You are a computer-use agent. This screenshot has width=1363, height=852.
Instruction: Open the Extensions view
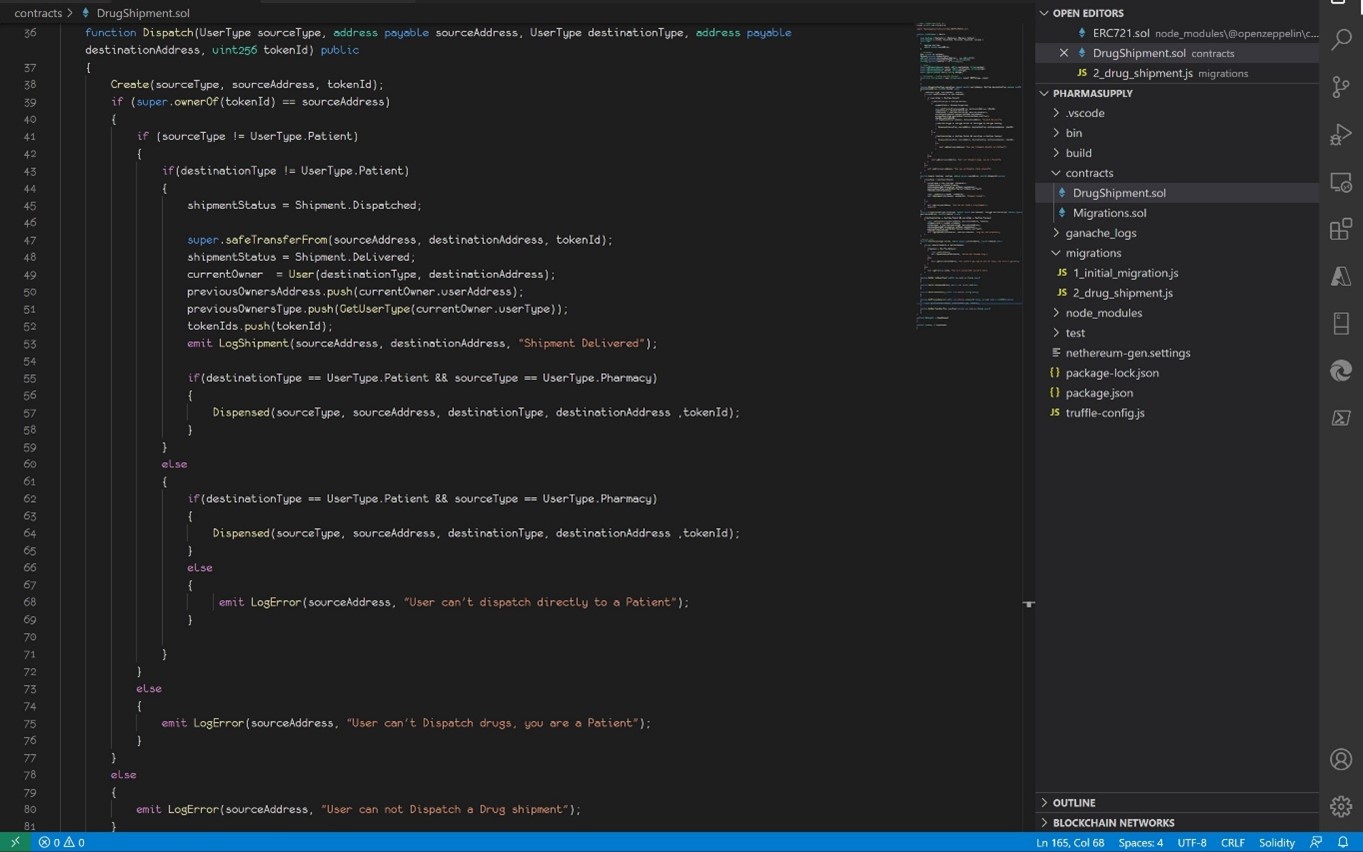click(x=1341, y=230)
